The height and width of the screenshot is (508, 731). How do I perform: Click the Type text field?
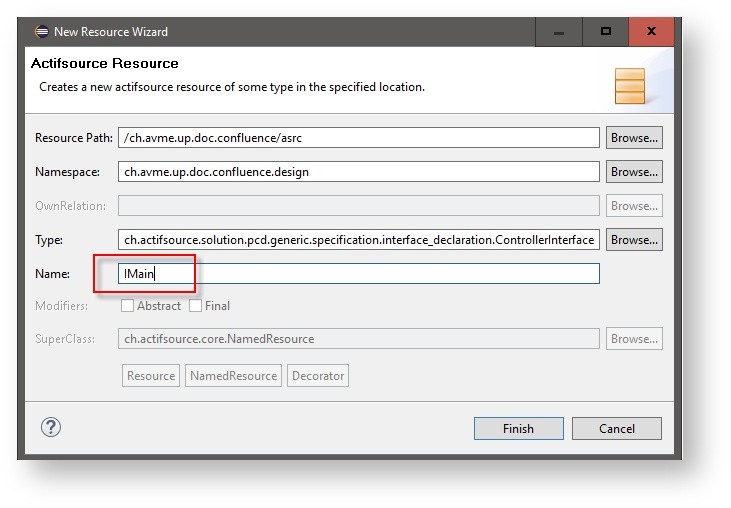358,240
